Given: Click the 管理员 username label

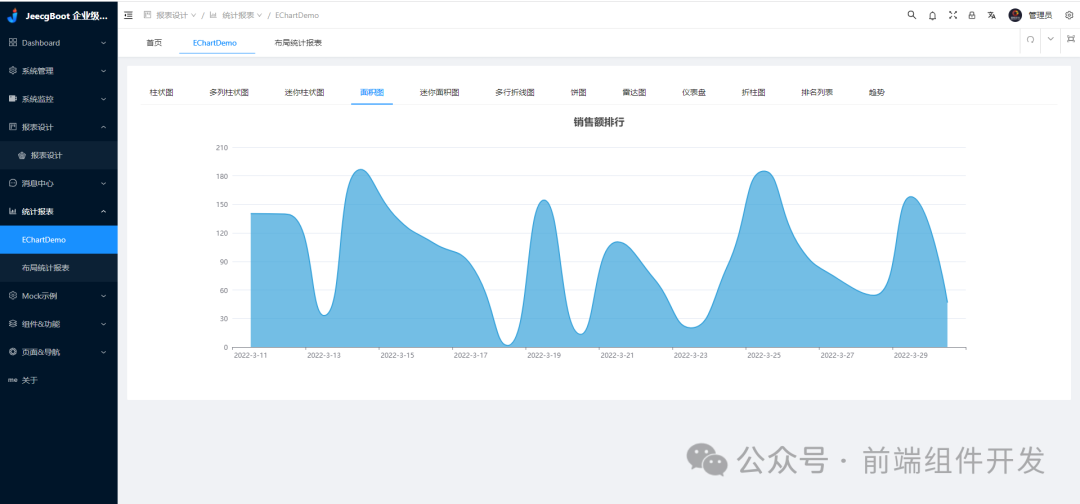Looking at the screenshot, I should [1040, 15].
